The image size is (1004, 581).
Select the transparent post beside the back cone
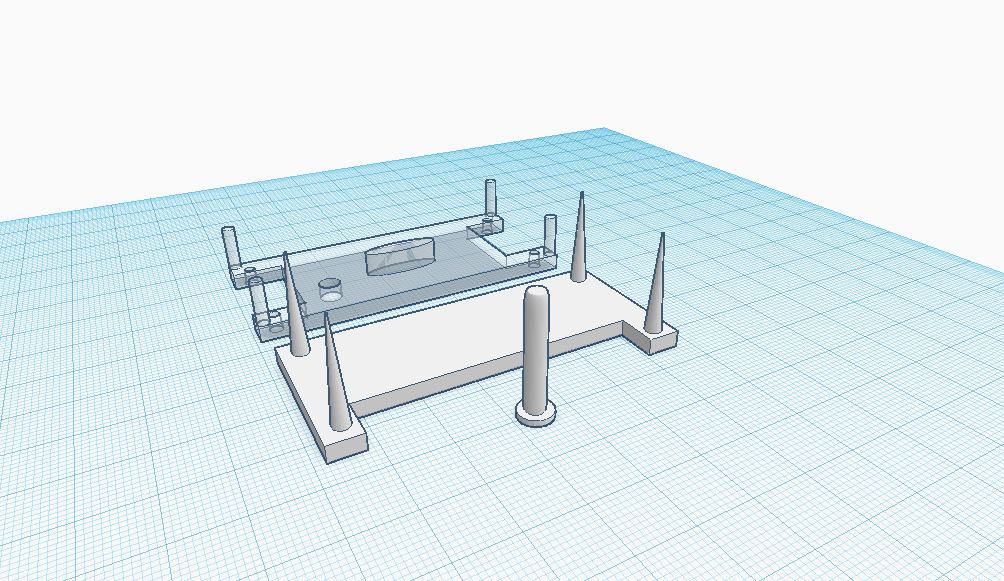tap(550, 234)
